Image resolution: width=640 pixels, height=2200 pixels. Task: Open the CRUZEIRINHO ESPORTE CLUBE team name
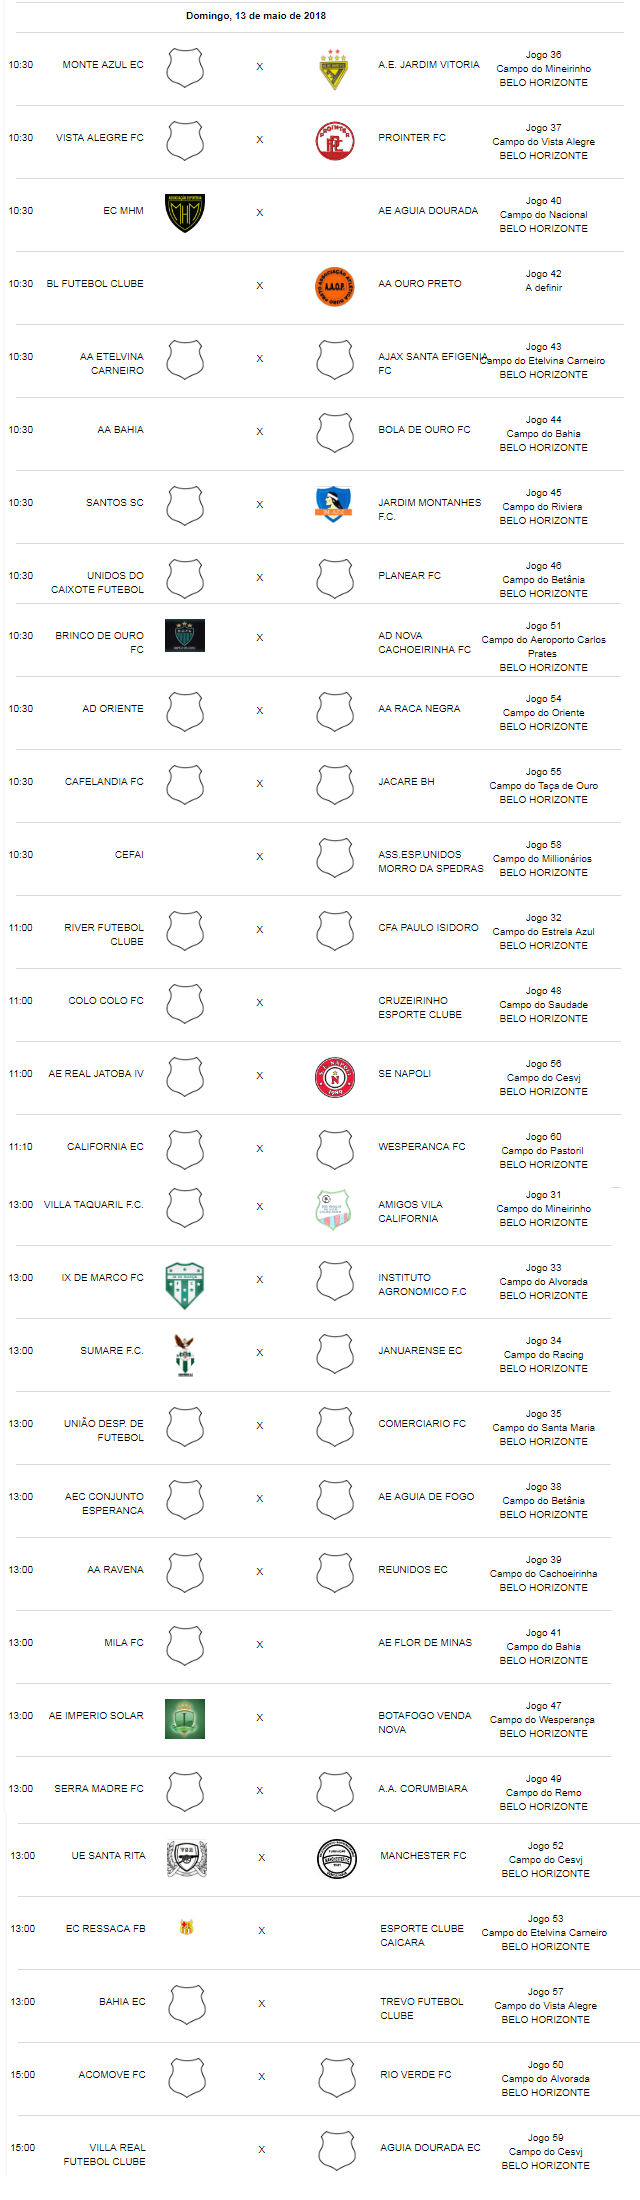(420, 1008)
